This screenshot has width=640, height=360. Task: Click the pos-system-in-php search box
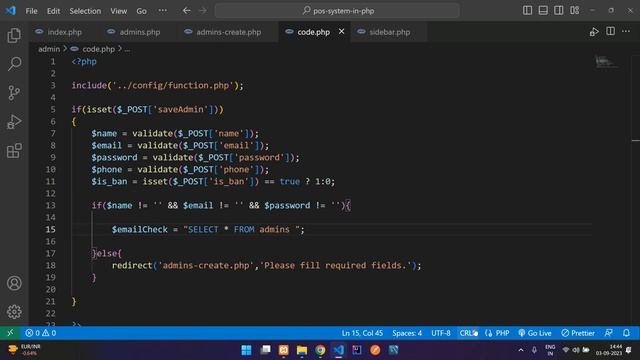click(x=337, y=11)
